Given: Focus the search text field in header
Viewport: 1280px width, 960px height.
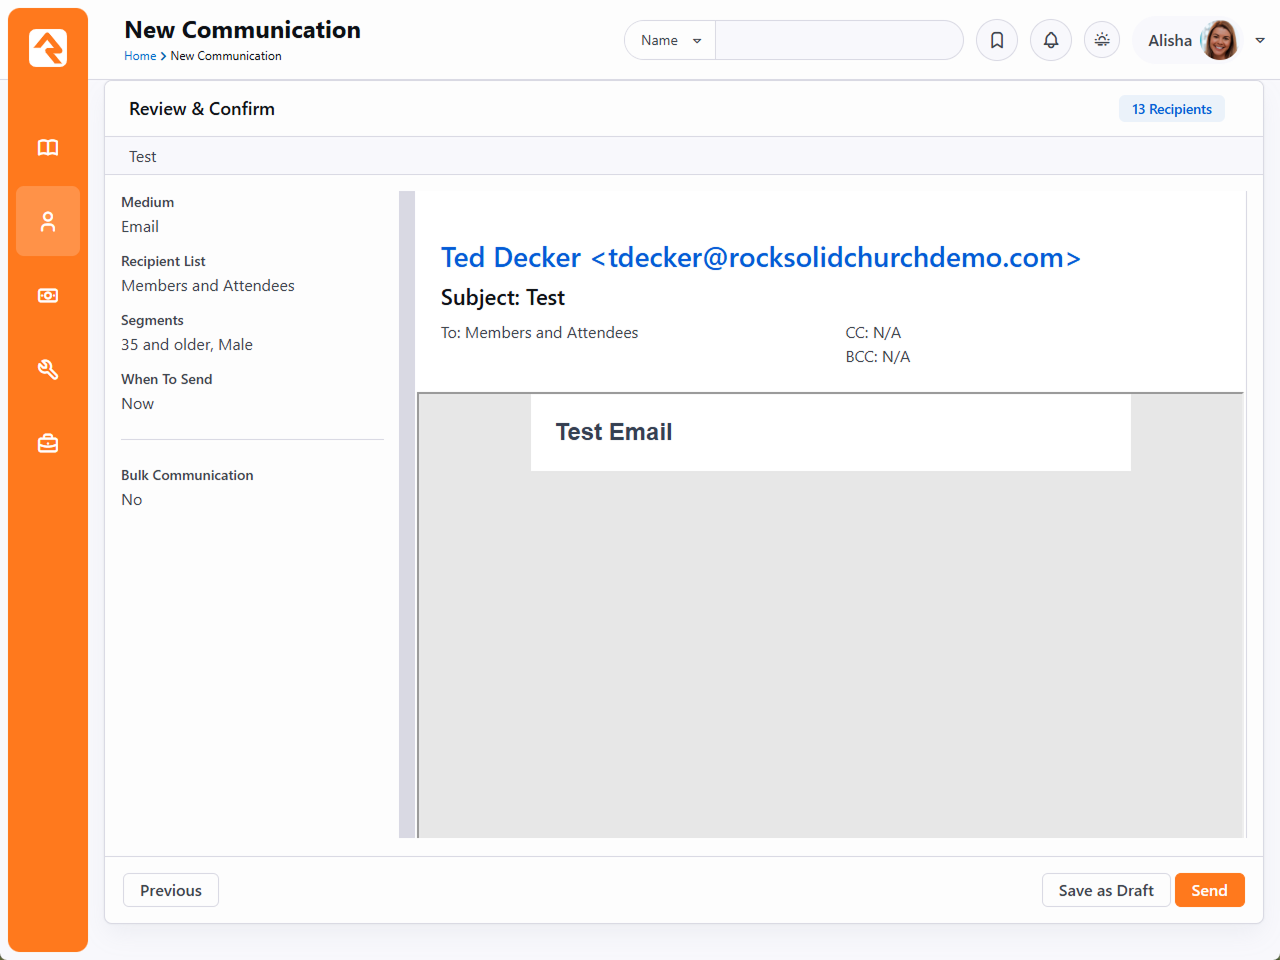Looking at the screenshot, I should (838, 40).
